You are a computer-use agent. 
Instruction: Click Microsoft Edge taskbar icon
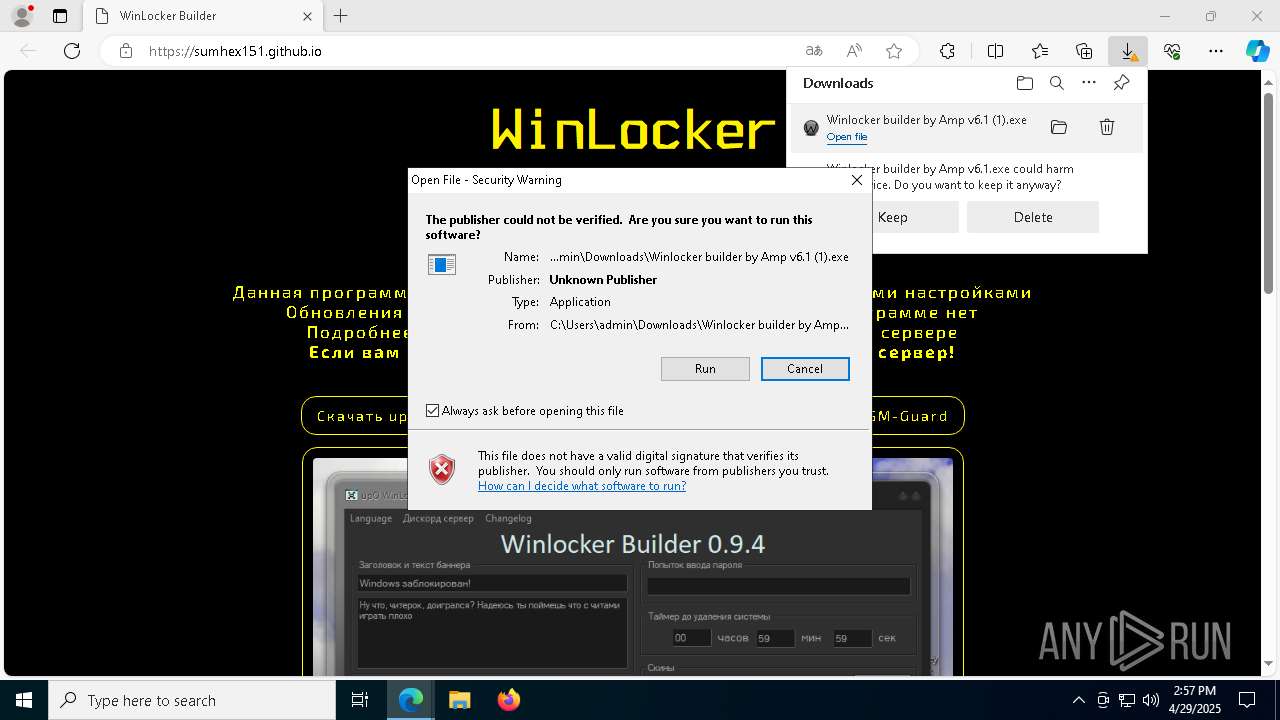(411, 700)
